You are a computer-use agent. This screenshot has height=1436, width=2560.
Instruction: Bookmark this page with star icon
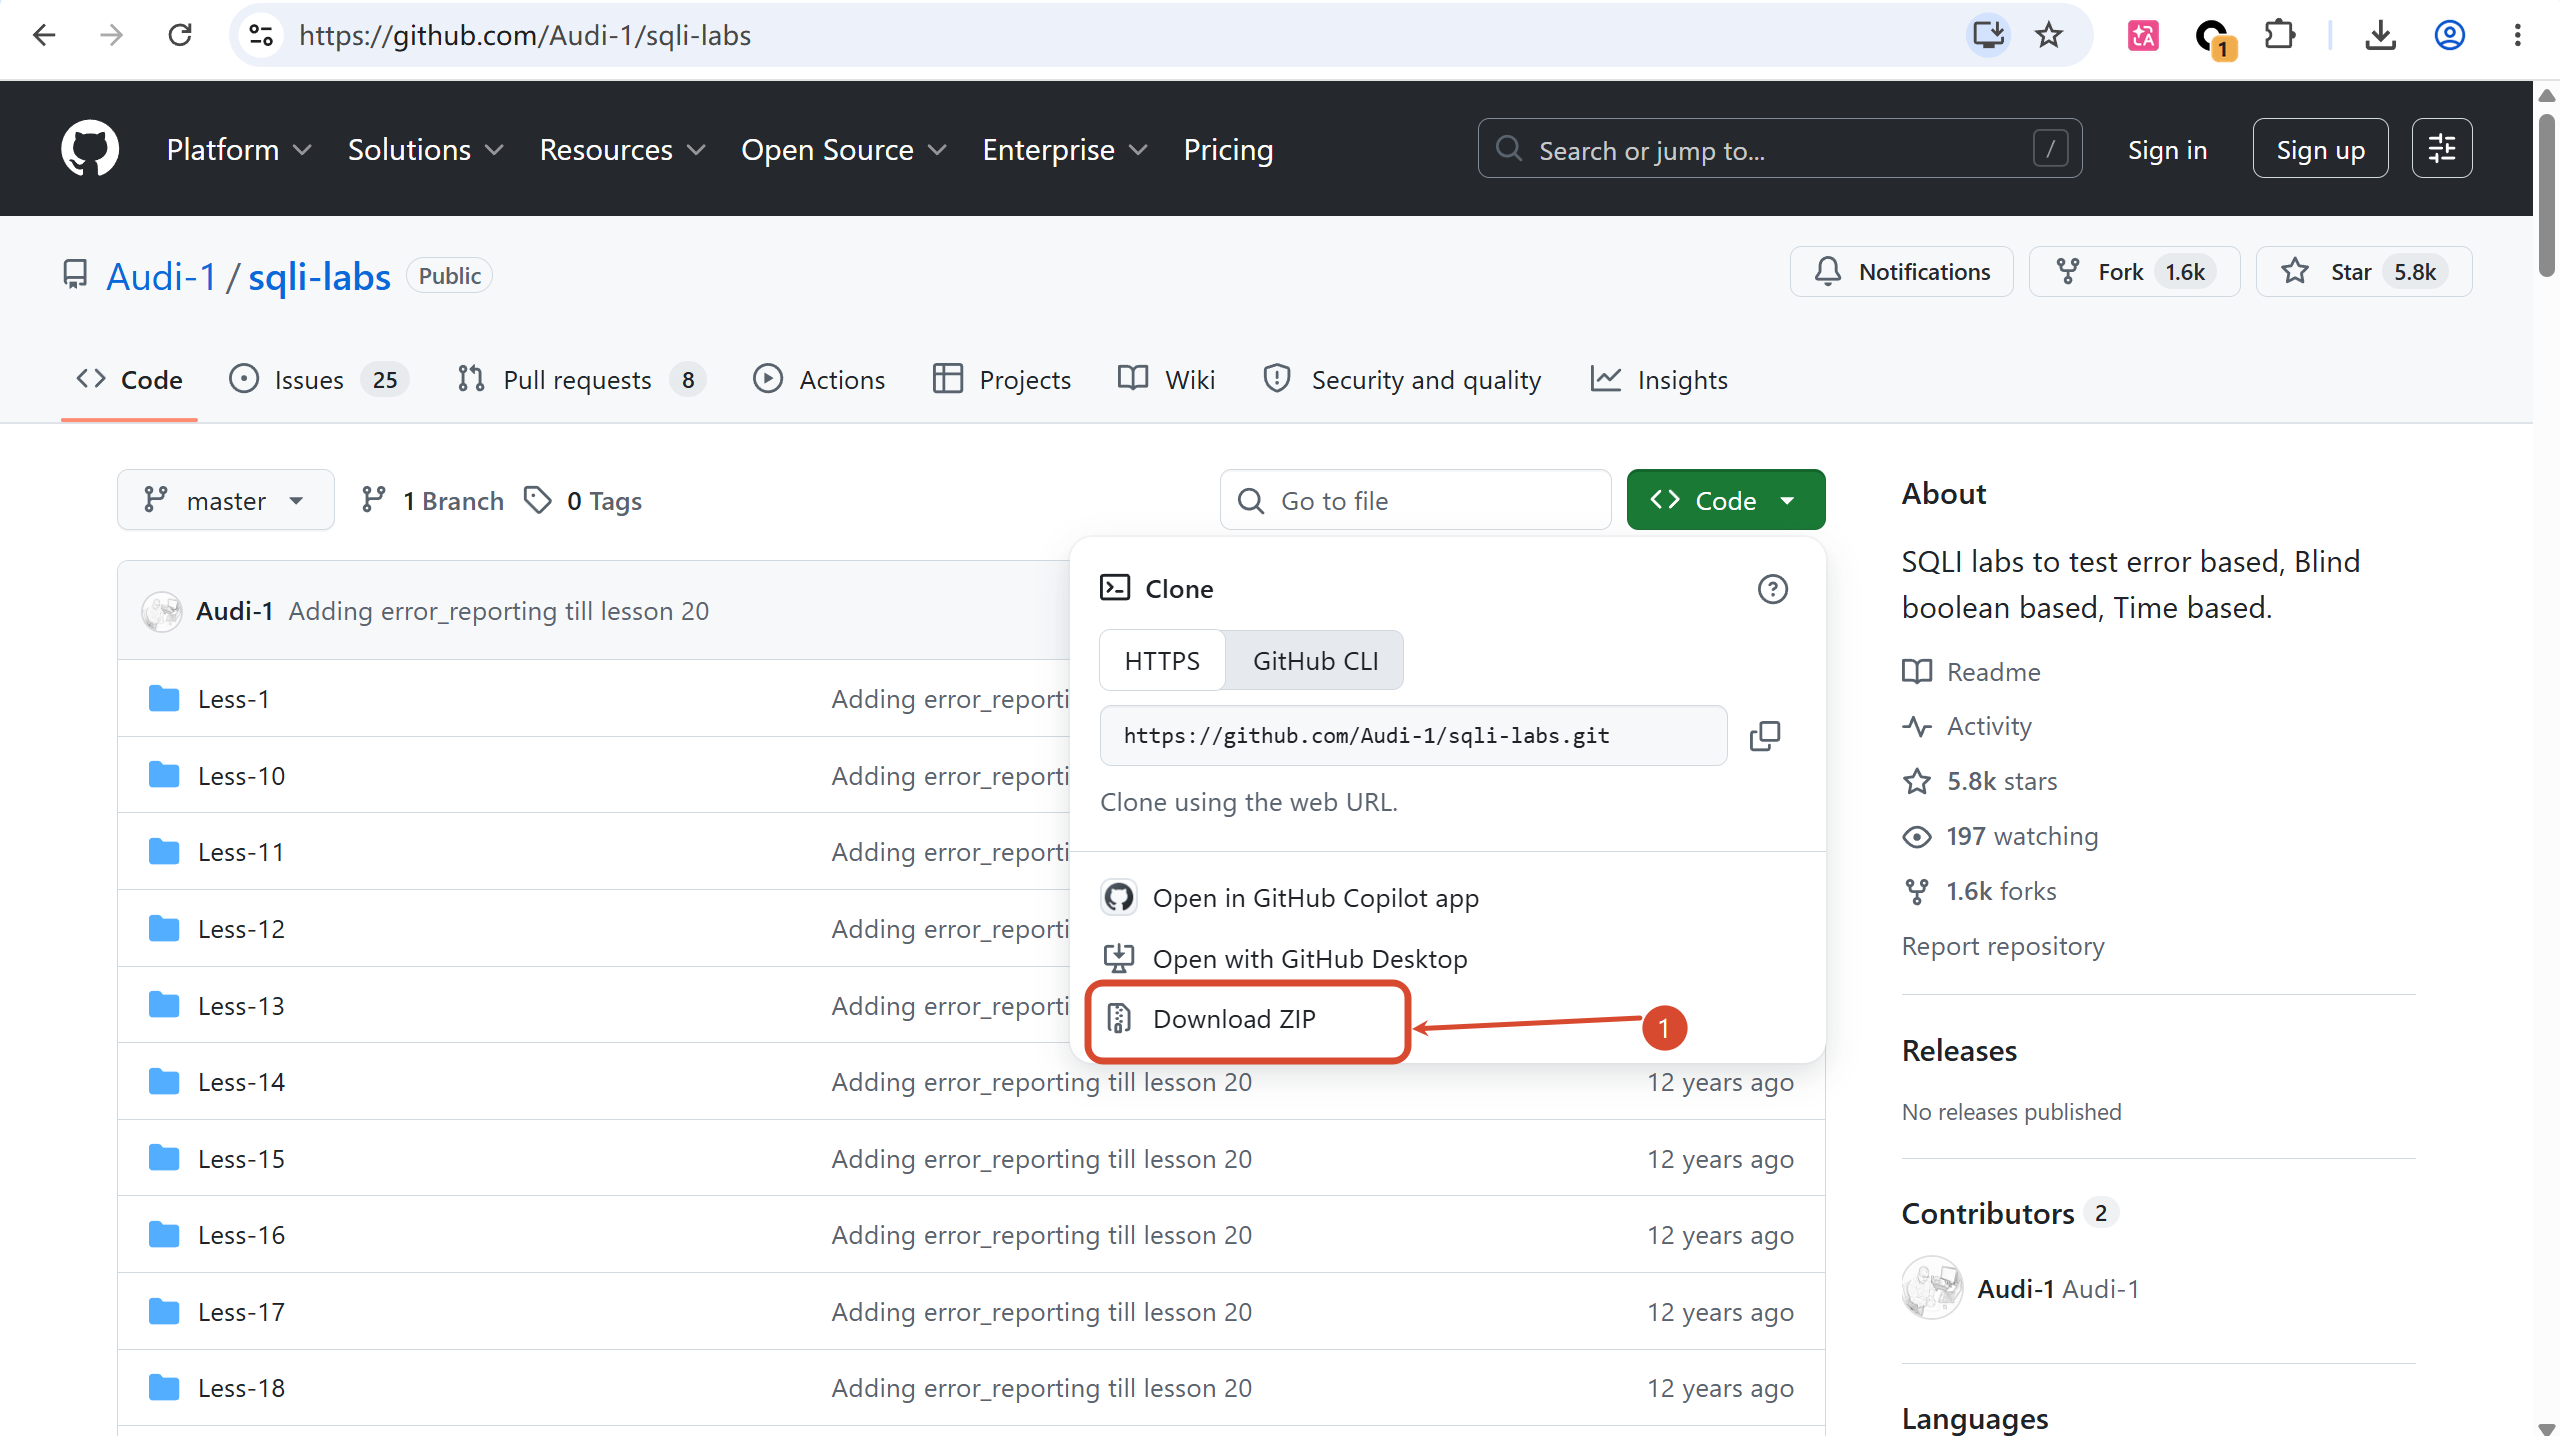pos(2049,35)
